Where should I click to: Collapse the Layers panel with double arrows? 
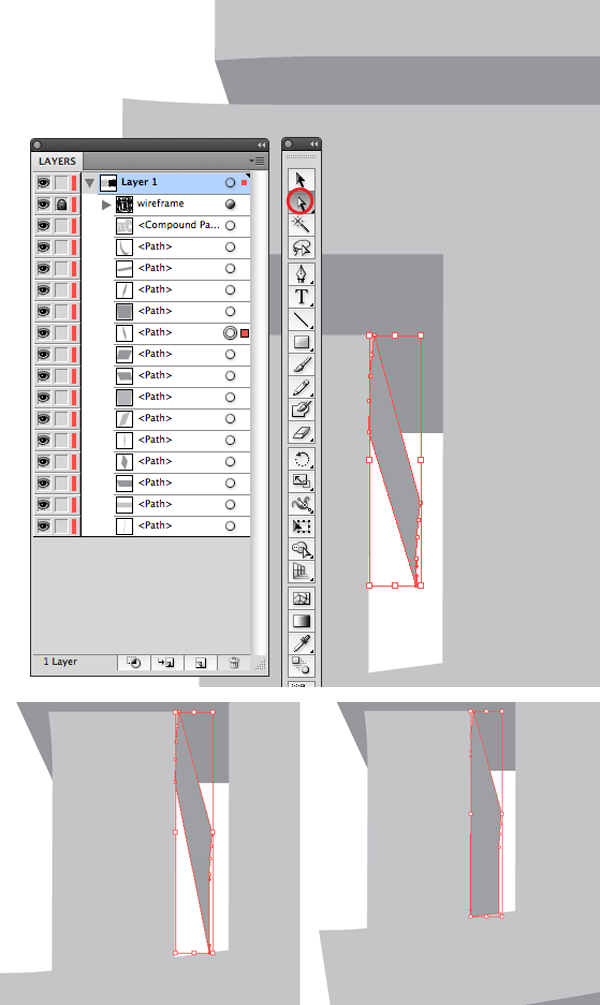pyautogui.click(x=261, y=145)
